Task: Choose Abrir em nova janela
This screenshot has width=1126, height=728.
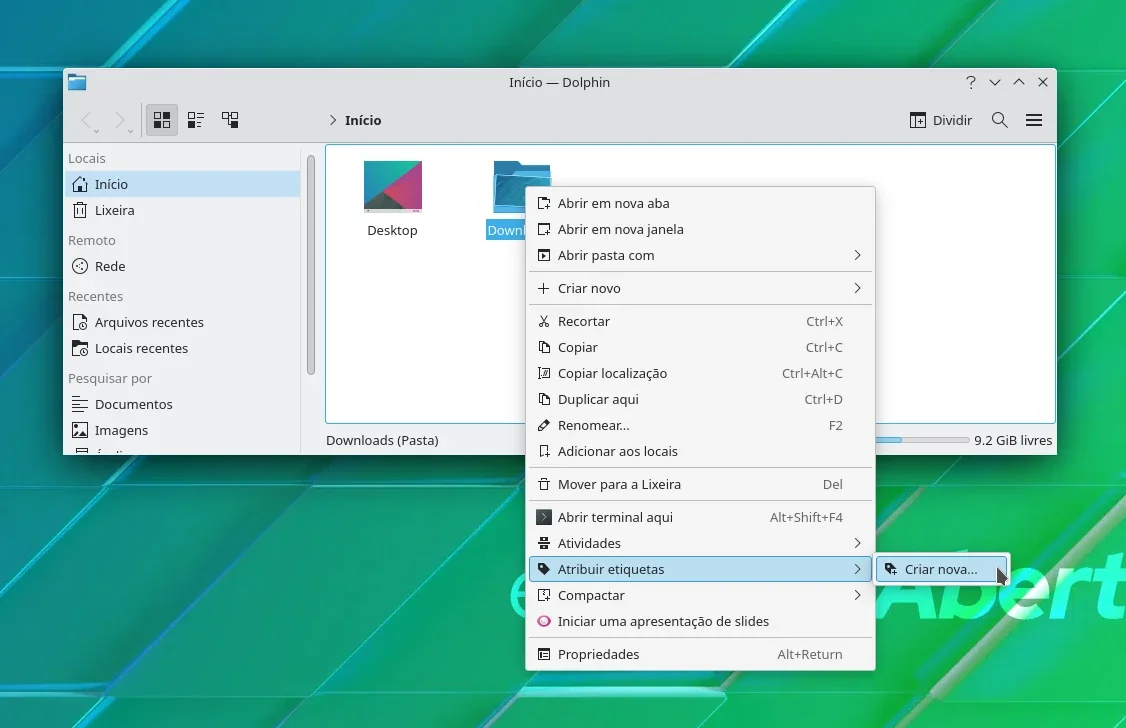Action: point(700,229)
